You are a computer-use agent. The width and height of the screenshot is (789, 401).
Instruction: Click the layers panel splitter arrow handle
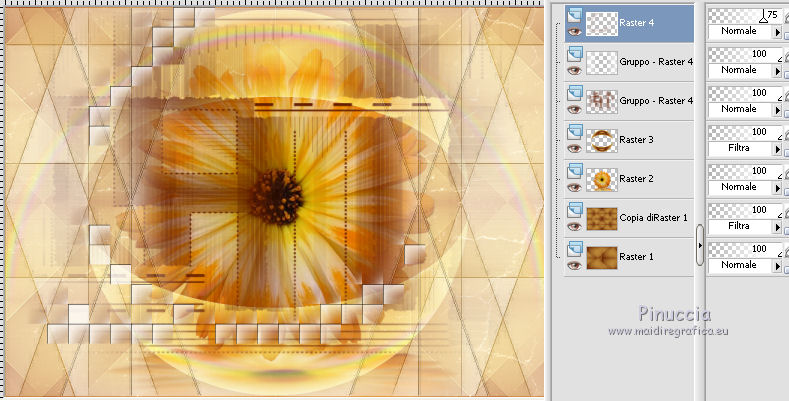point(699,245)
